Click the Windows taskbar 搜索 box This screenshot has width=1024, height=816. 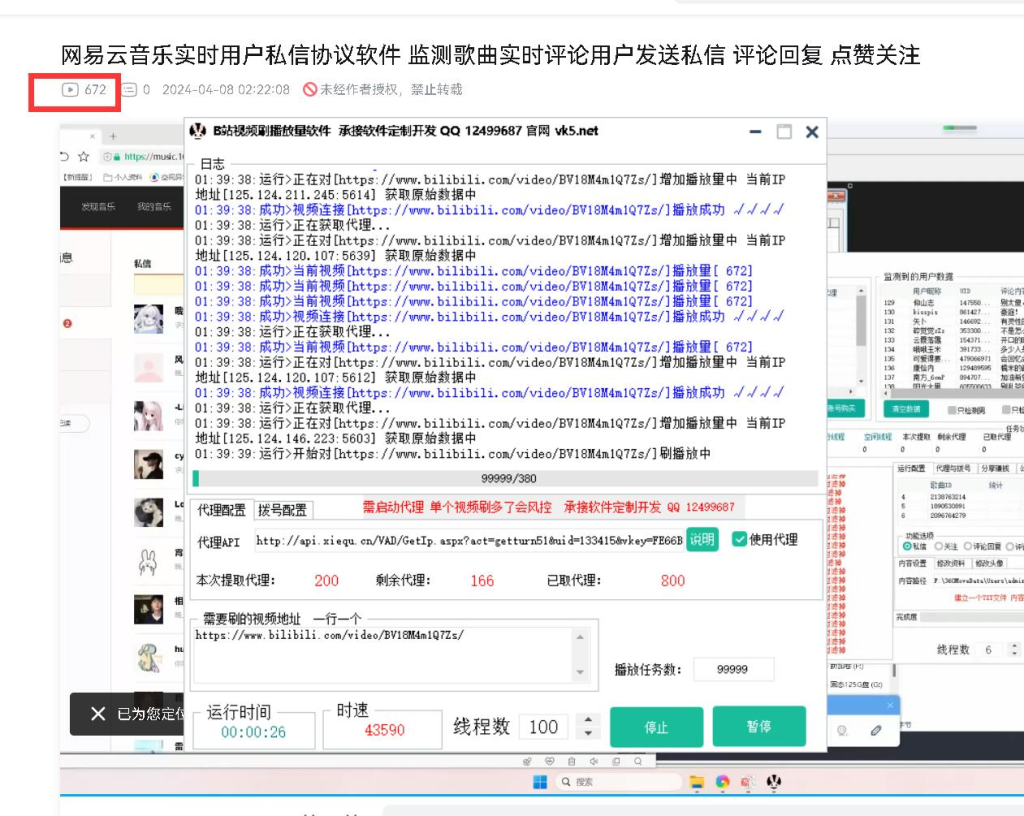click(617, 782)
